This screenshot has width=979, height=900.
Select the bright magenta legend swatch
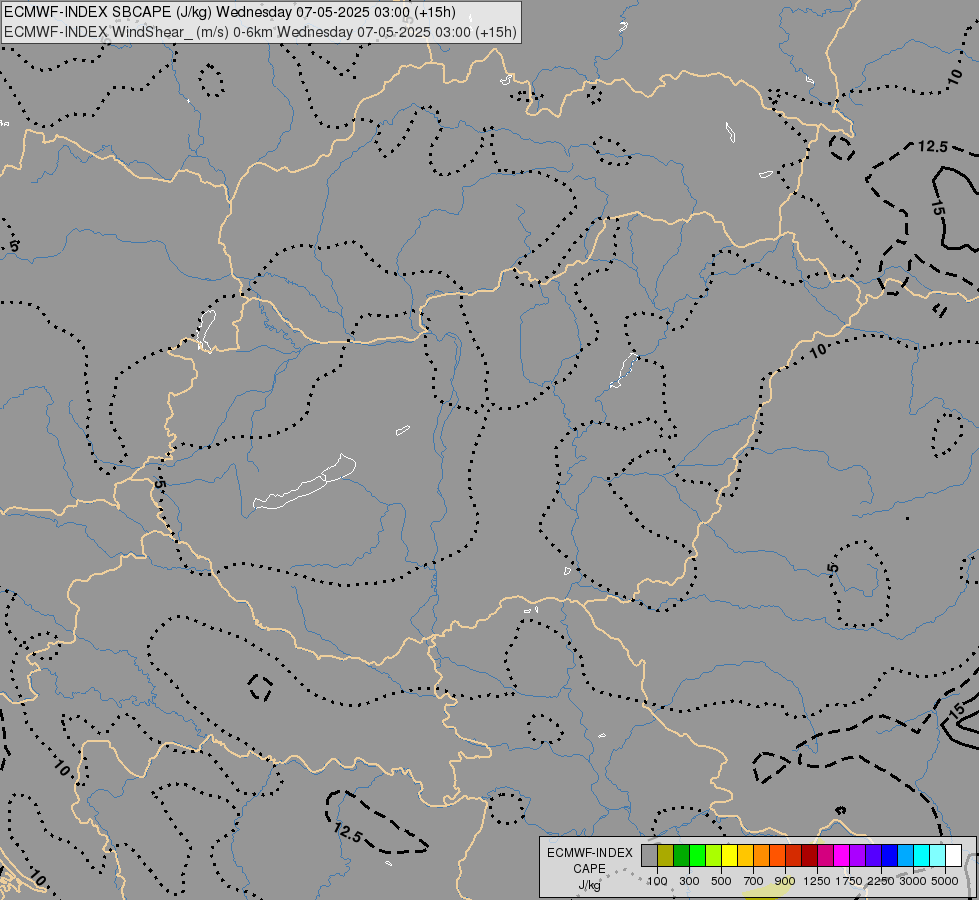pyautogui.click(x=841, y=856)
